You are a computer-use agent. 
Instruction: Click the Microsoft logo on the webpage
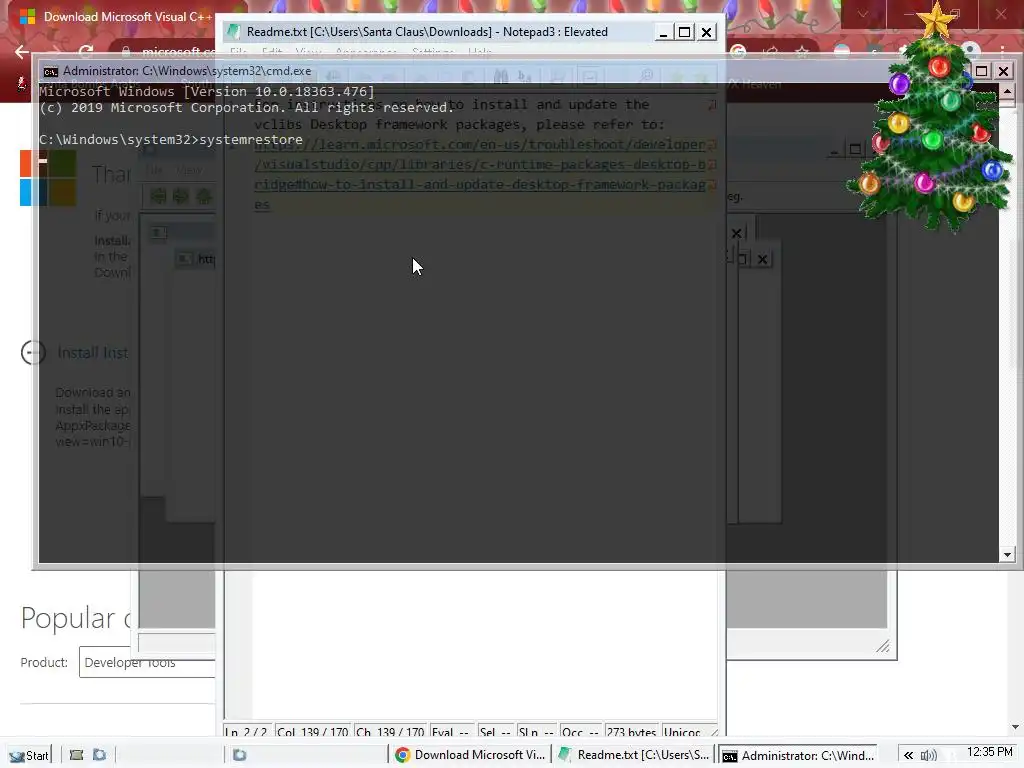tap(48, 178)
